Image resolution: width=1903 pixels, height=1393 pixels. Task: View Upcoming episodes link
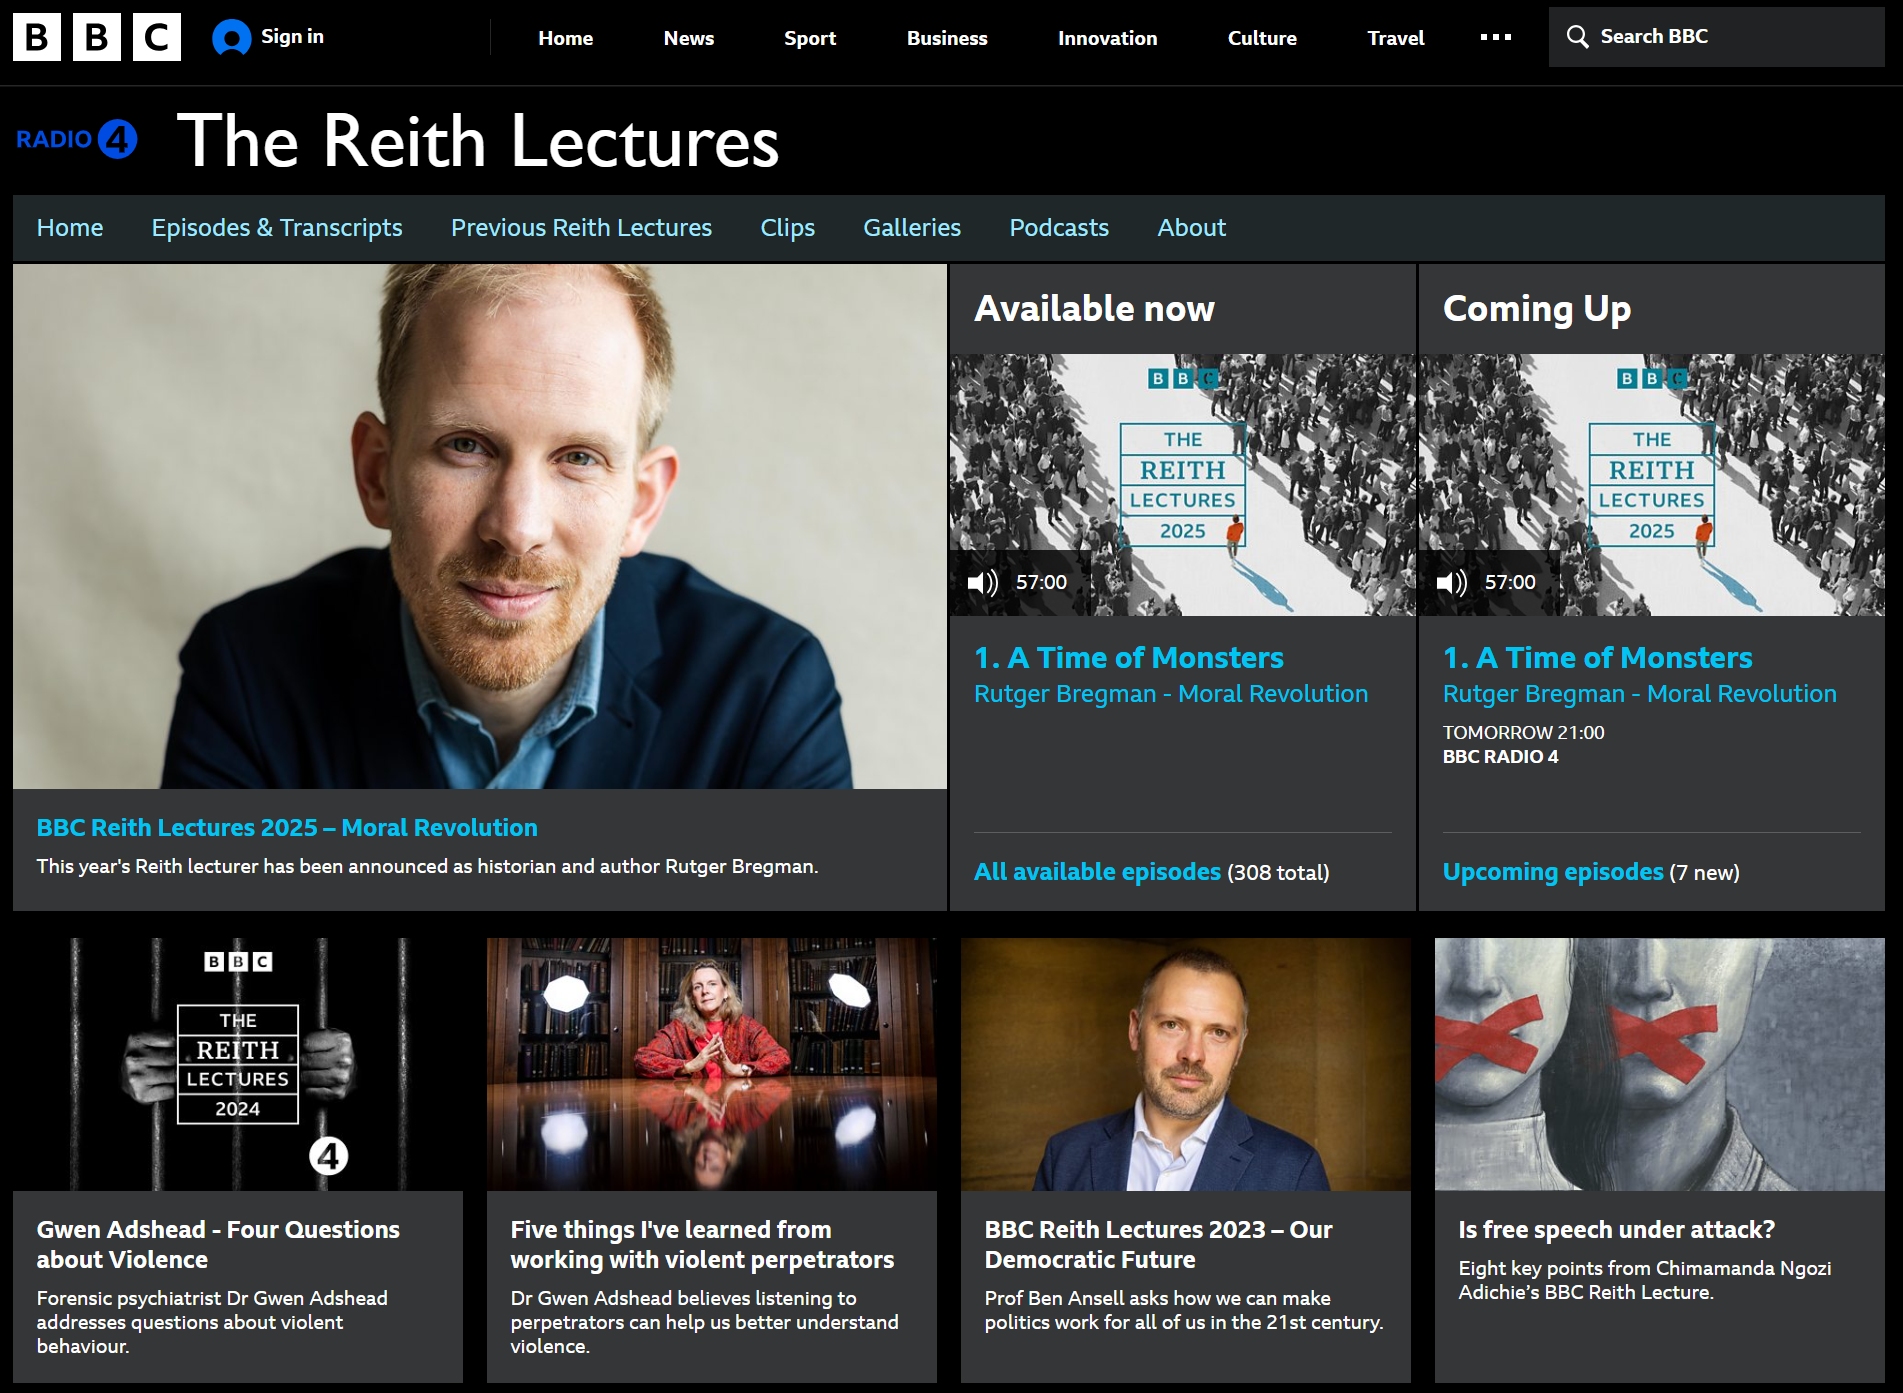(1552, 872)
